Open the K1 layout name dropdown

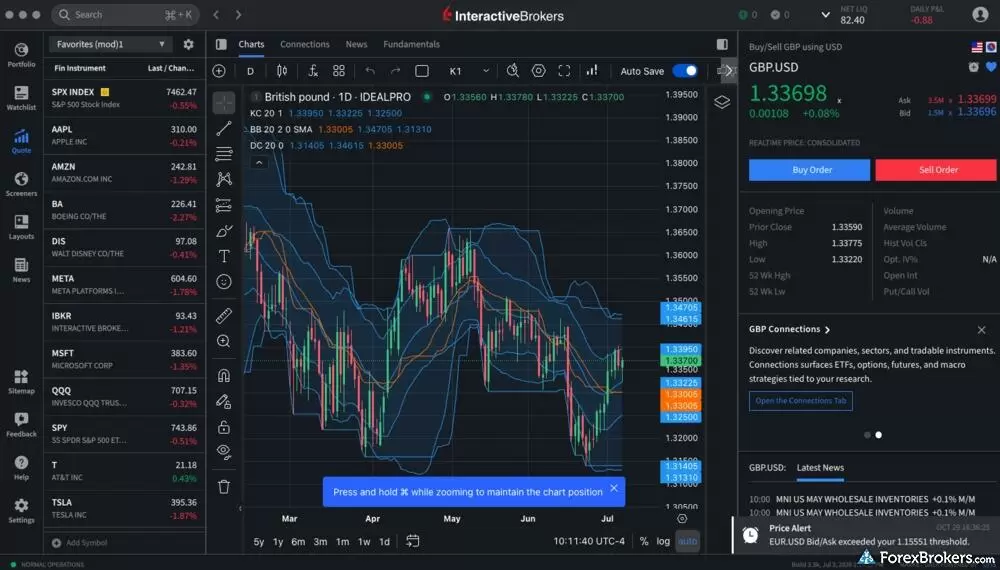[469, 71]
